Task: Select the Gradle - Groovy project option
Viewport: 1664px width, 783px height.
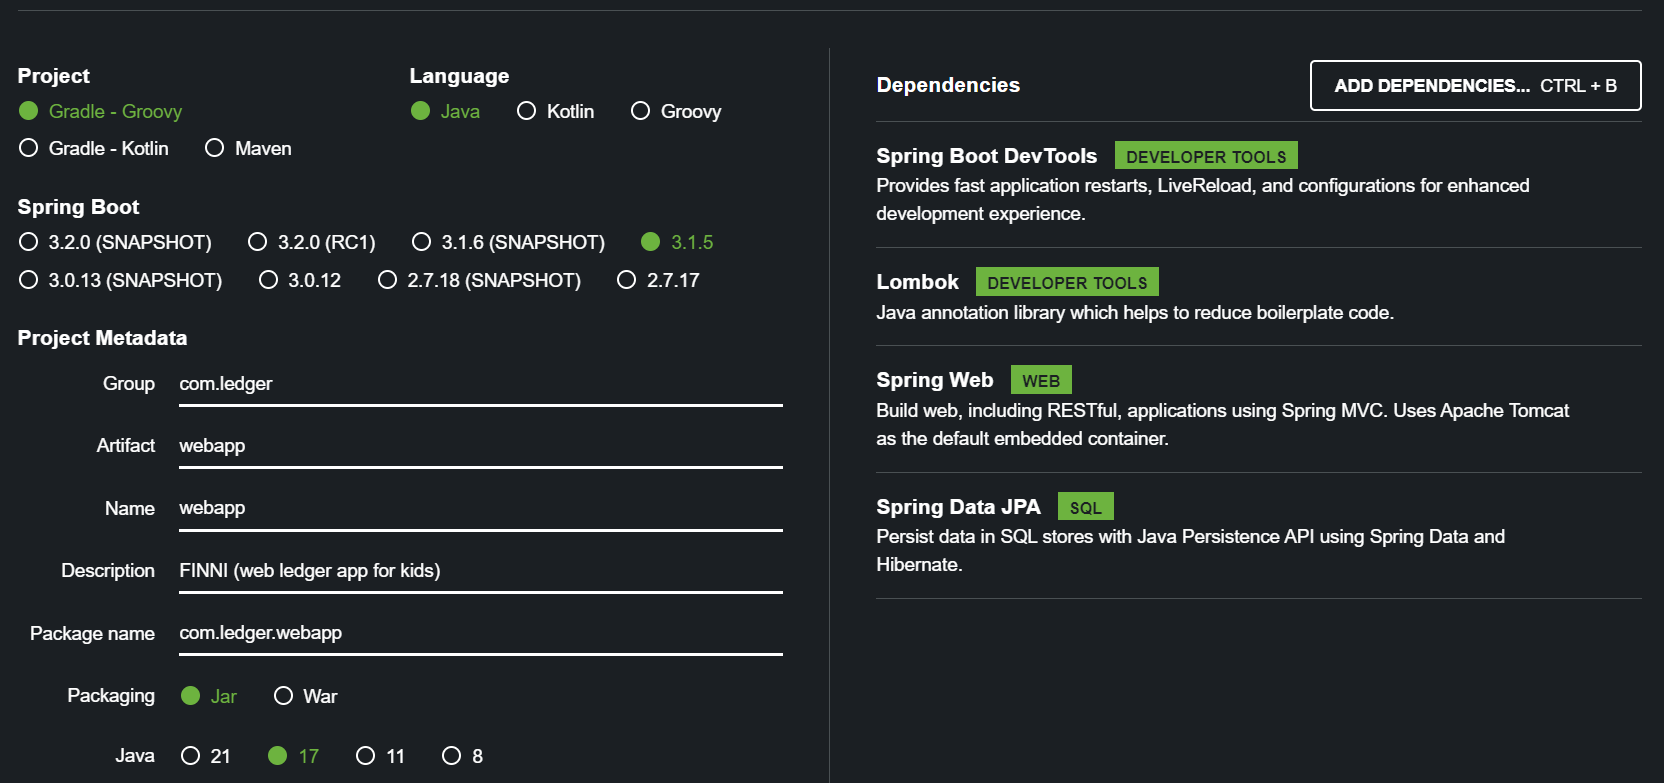Action: pos(100,111)
